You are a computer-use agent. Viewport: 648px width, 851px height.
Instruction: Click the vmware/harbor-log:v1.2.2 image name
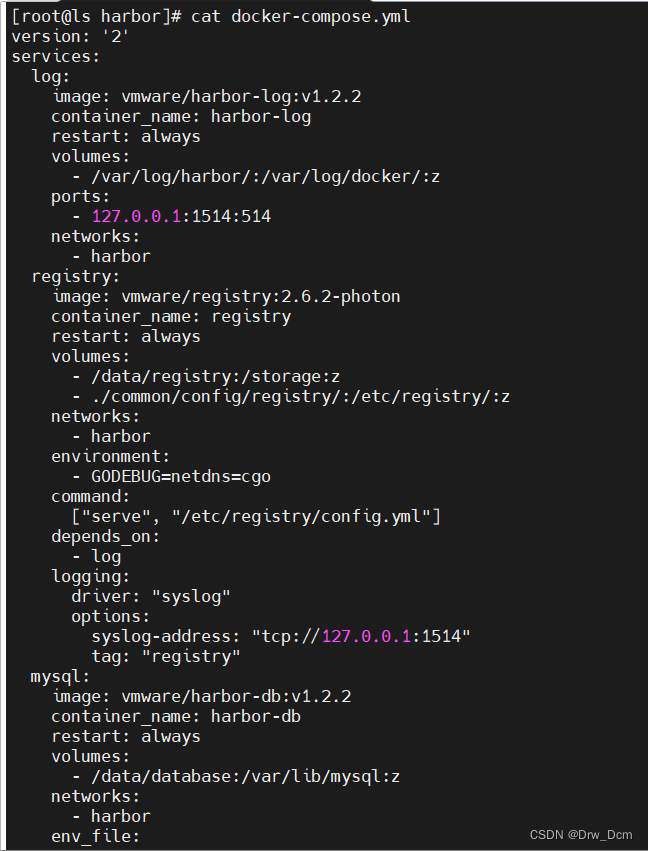coord(241,97)
